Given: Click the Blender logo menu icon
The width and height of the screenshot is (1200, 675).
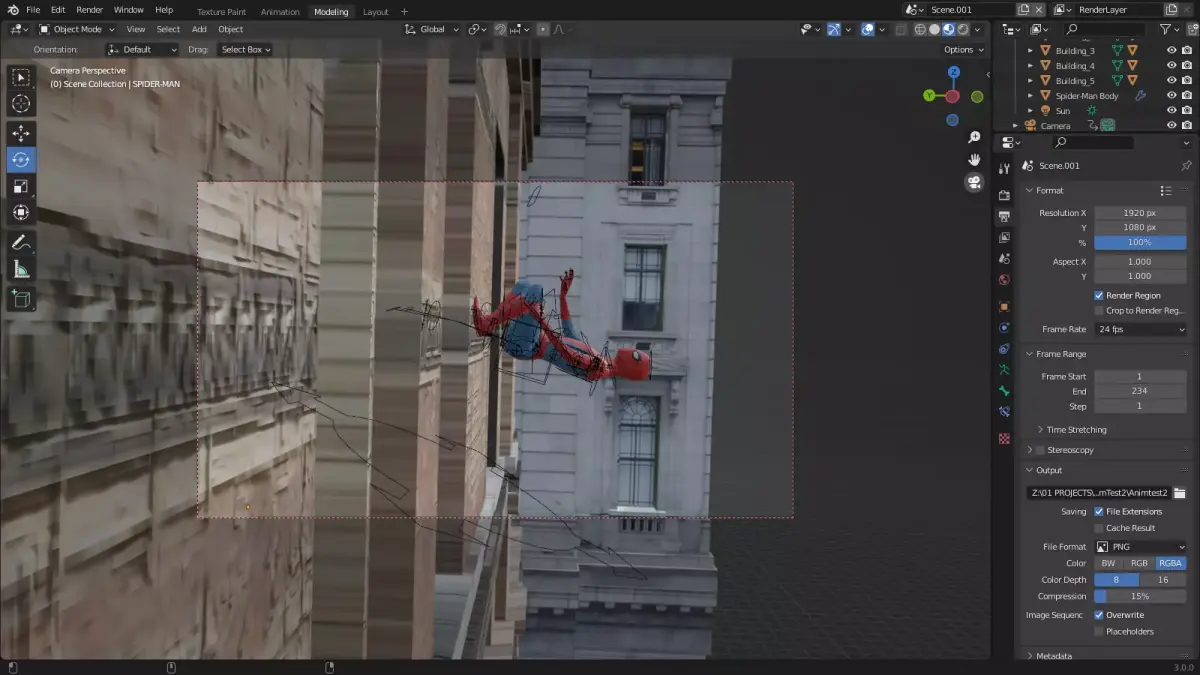Looking at the screenshot, I should tap(12, 10).
